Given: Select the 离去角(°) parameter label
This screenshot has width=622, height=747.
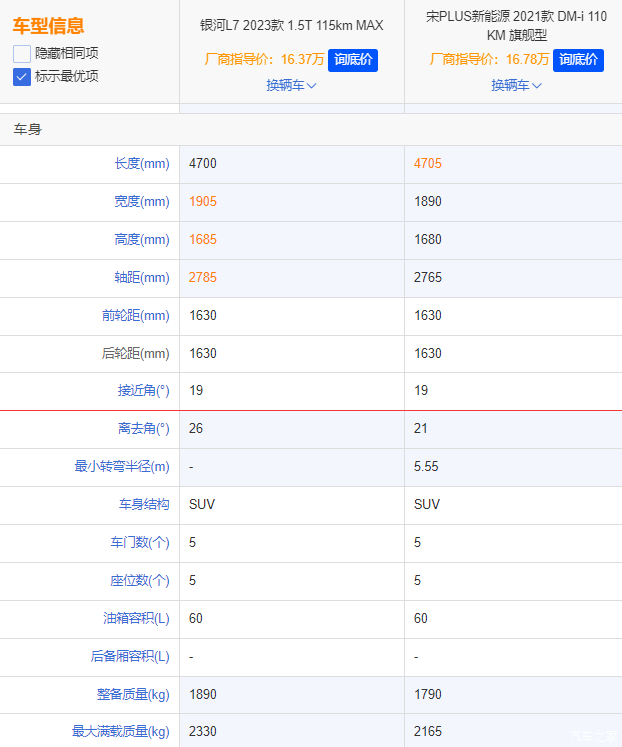Looking at the screenshot, I should (x=143, y=429).
